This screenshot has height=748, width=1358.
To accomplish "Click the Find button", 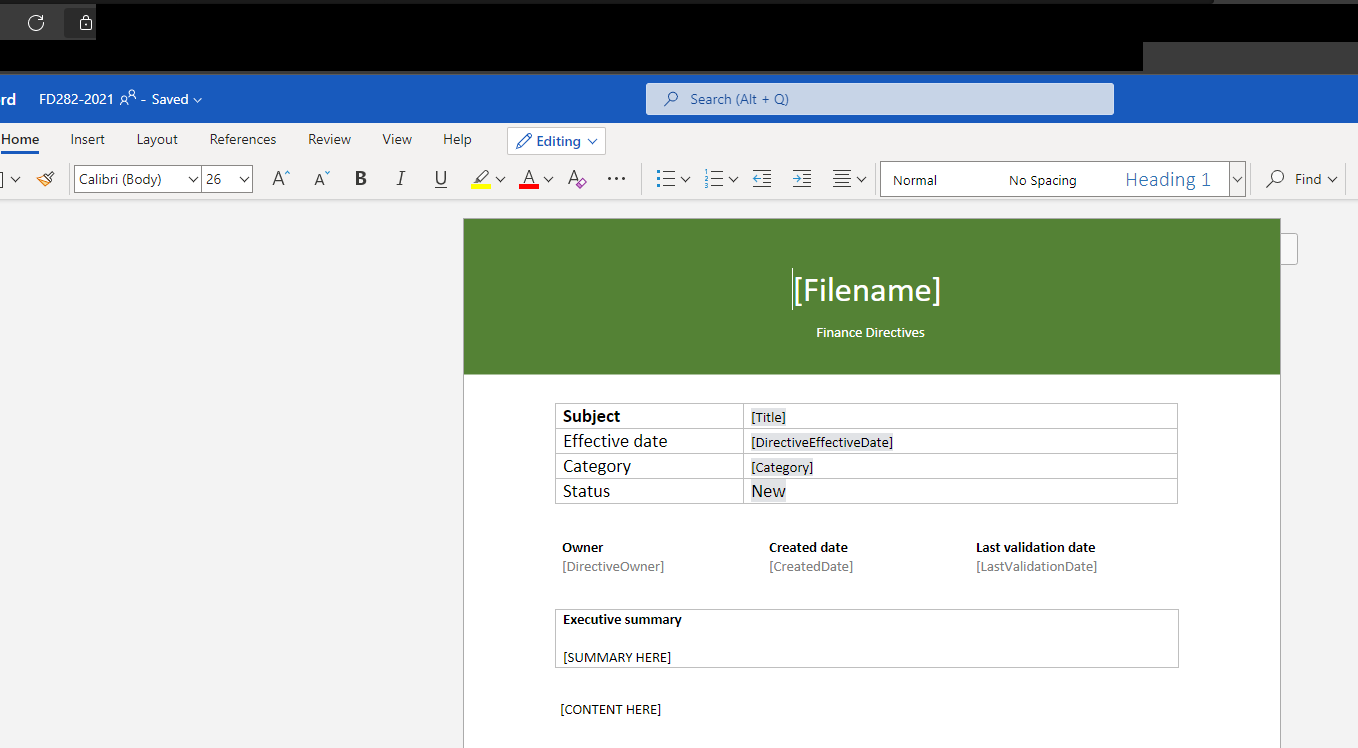I will (1302, 179).
